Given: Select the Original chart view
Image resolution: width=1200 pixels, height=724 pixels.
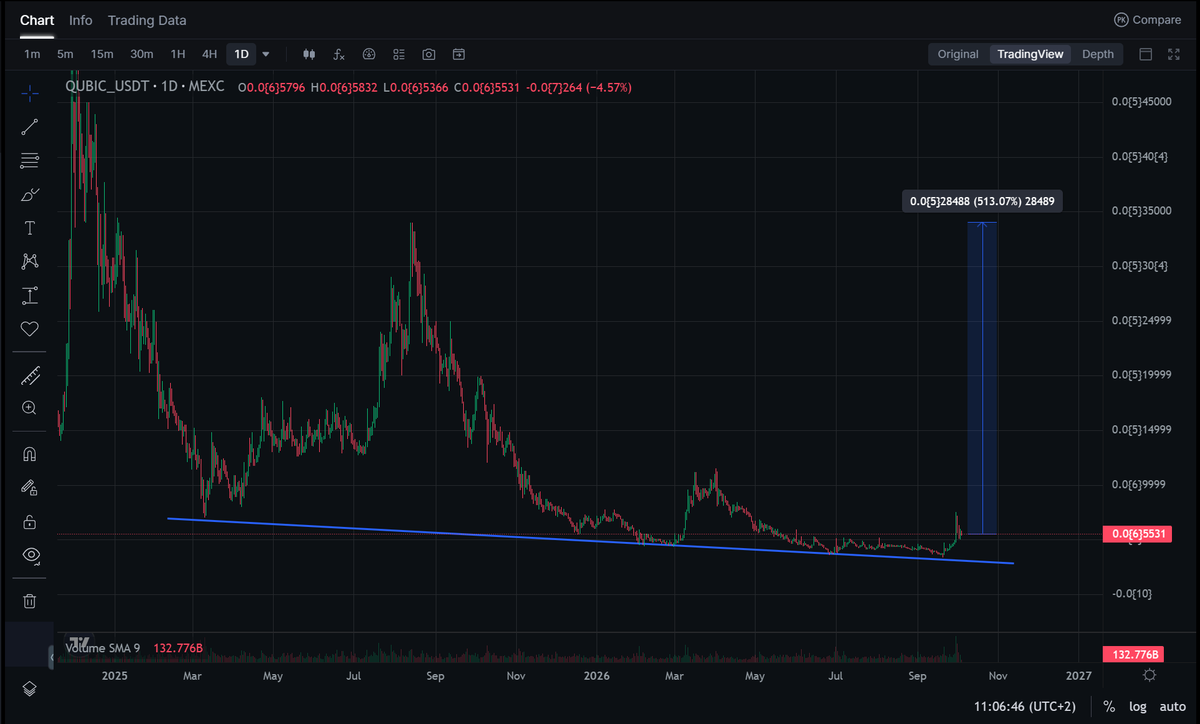Looking at the screenshot, I should tap(958, 54).
